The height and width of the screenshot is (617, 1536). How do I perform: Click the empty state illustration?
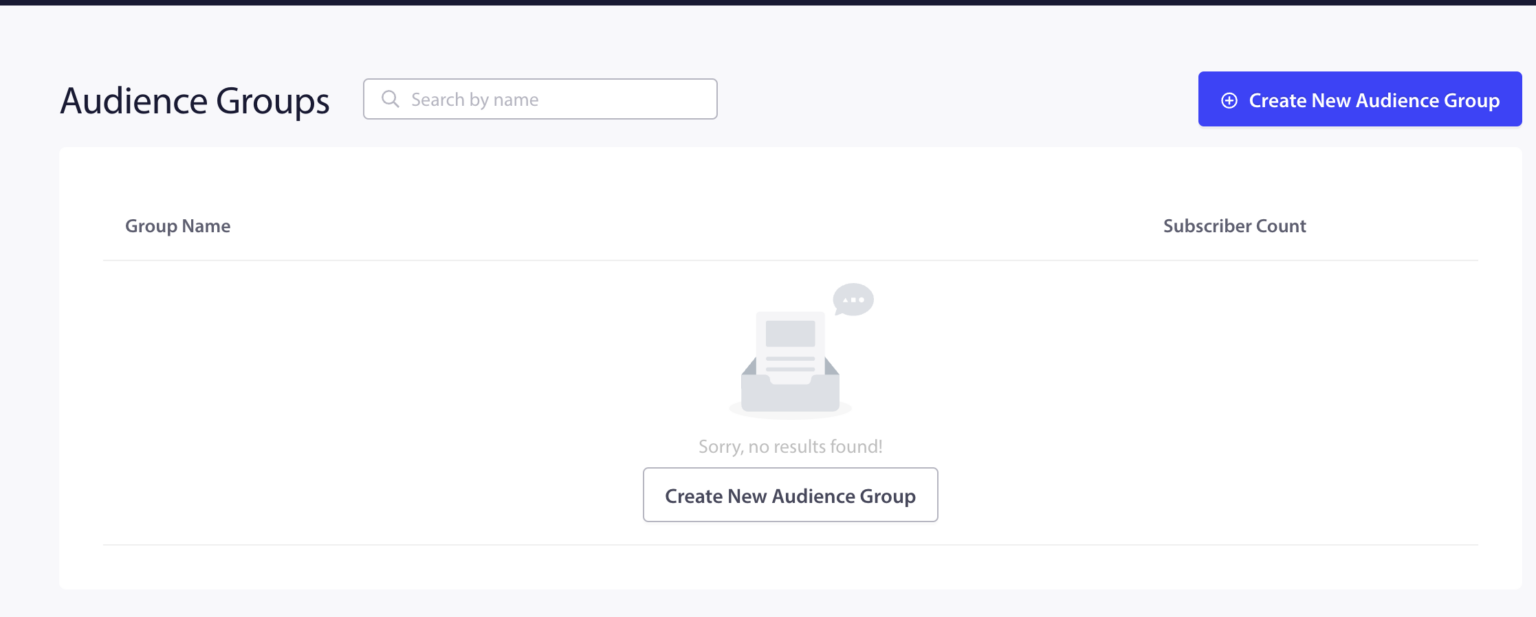[790, 350]
